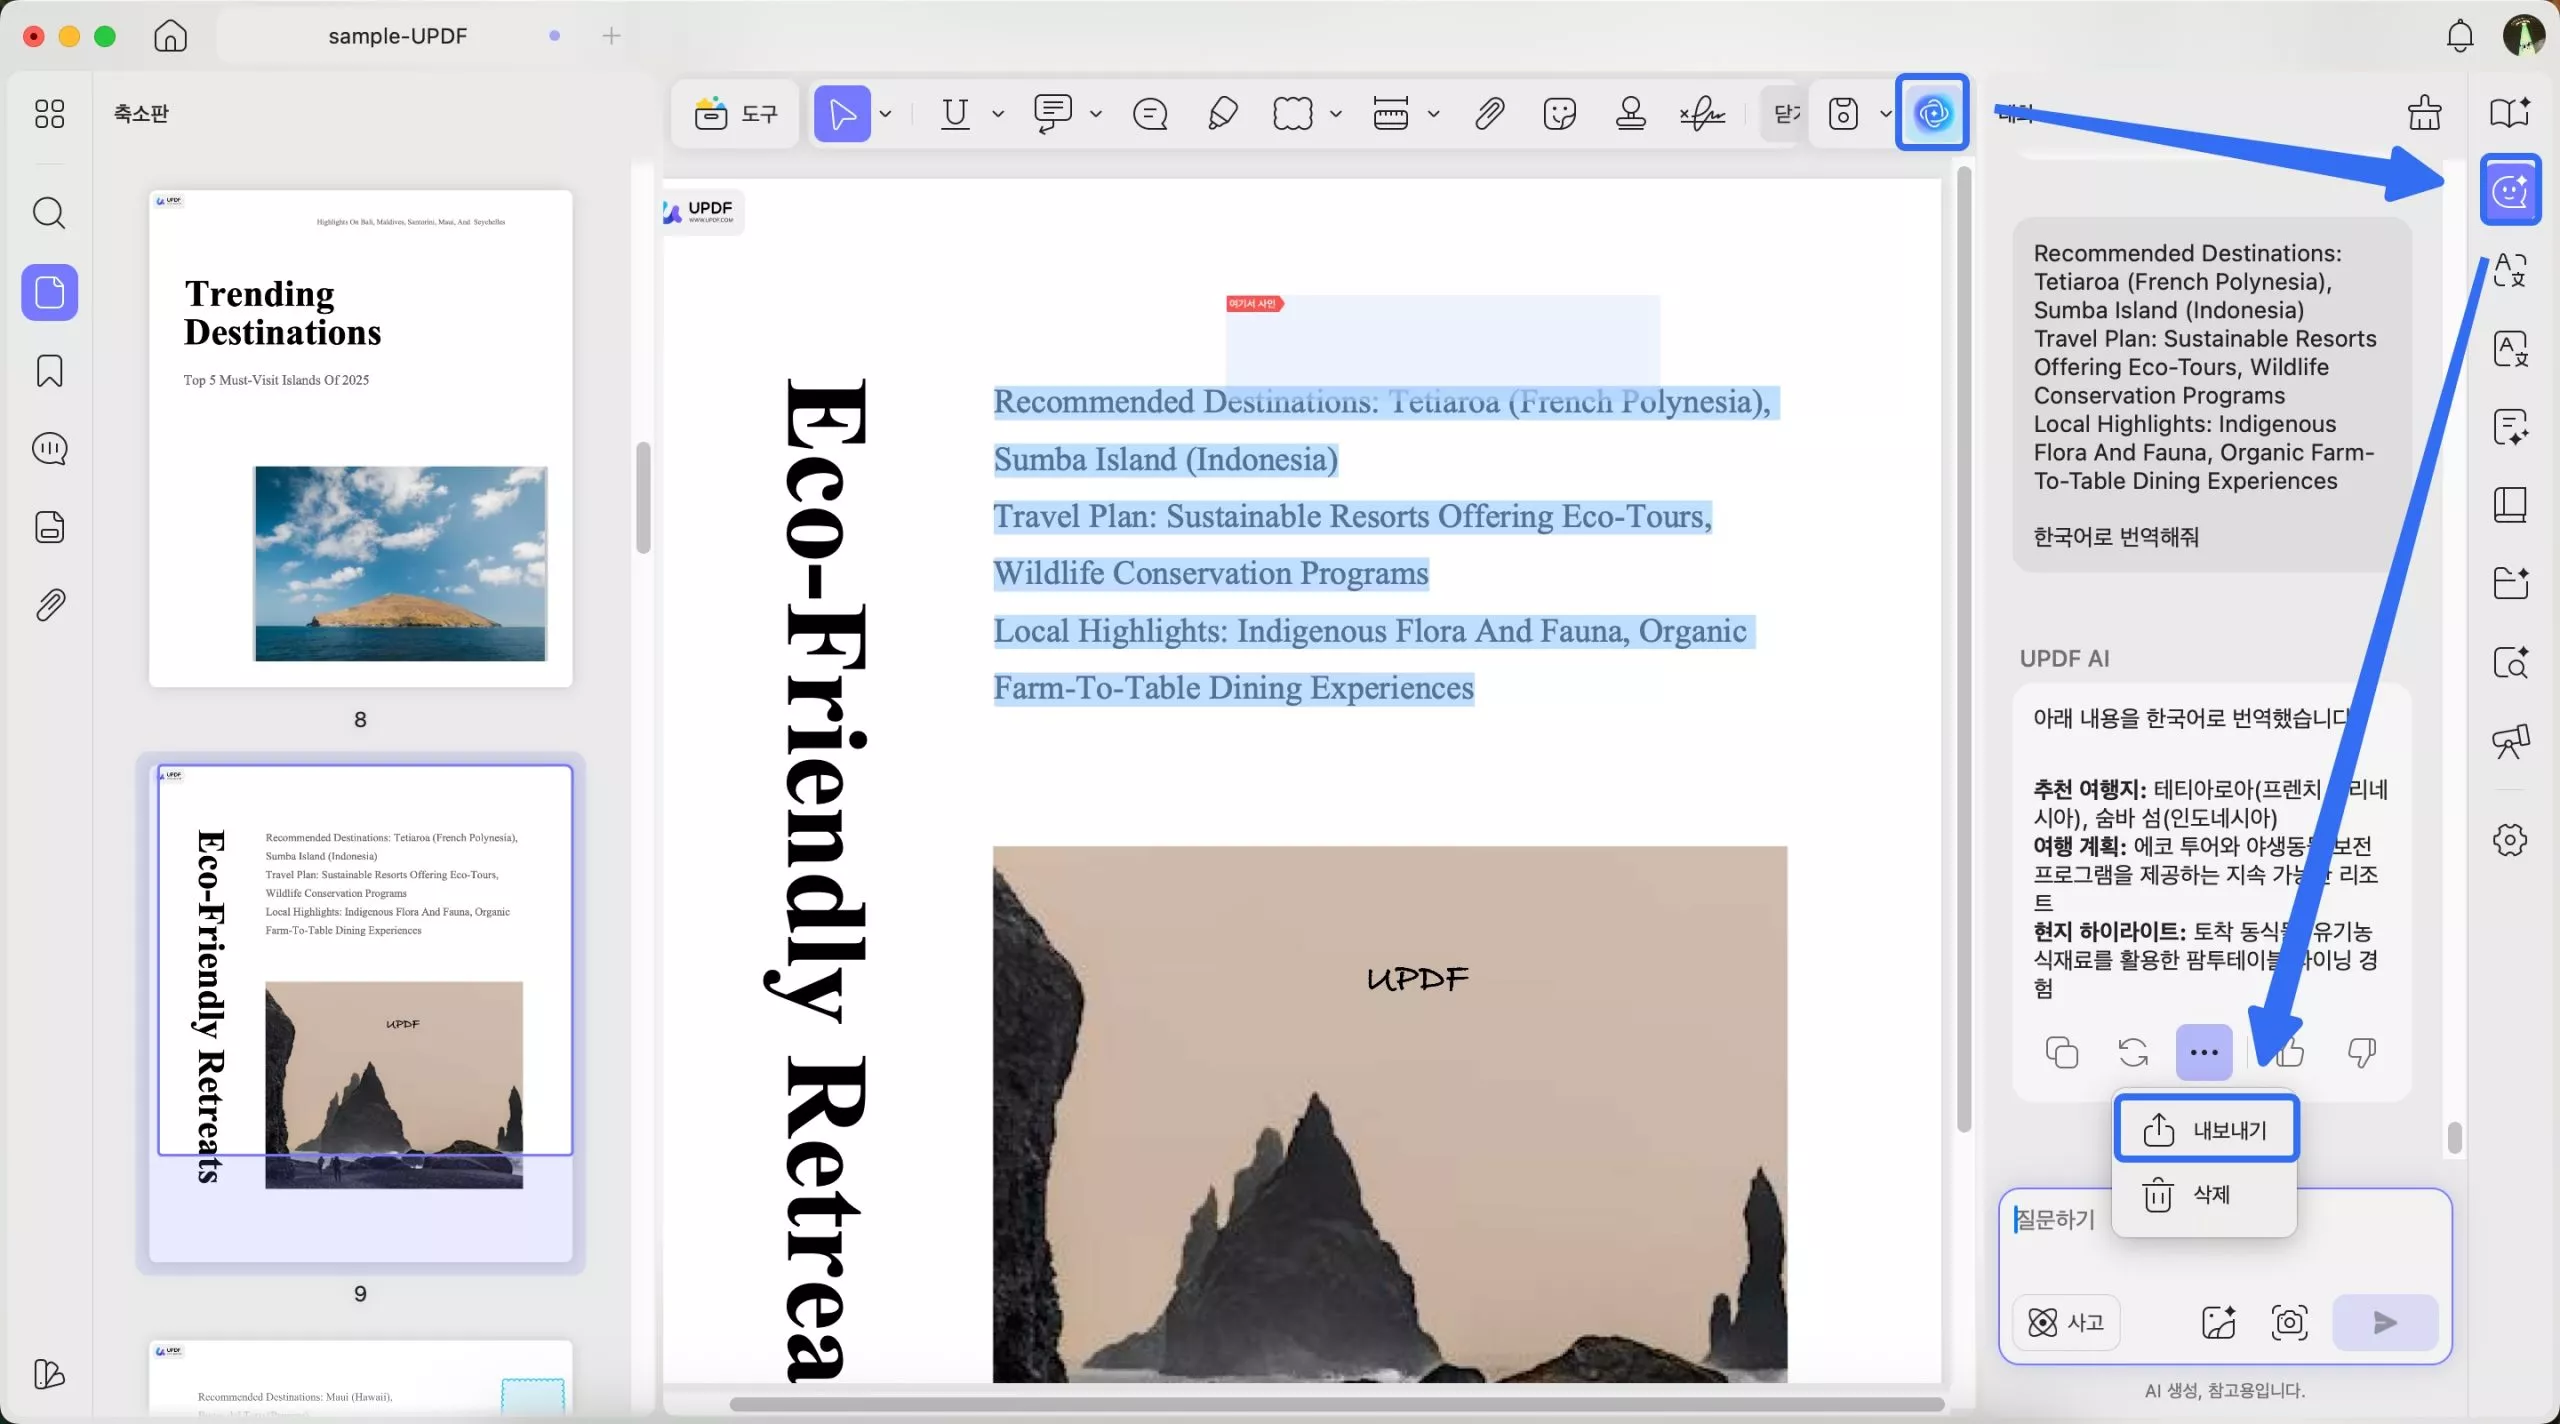Expand the shapes tool dropdown arrow

coord(1335,114)
